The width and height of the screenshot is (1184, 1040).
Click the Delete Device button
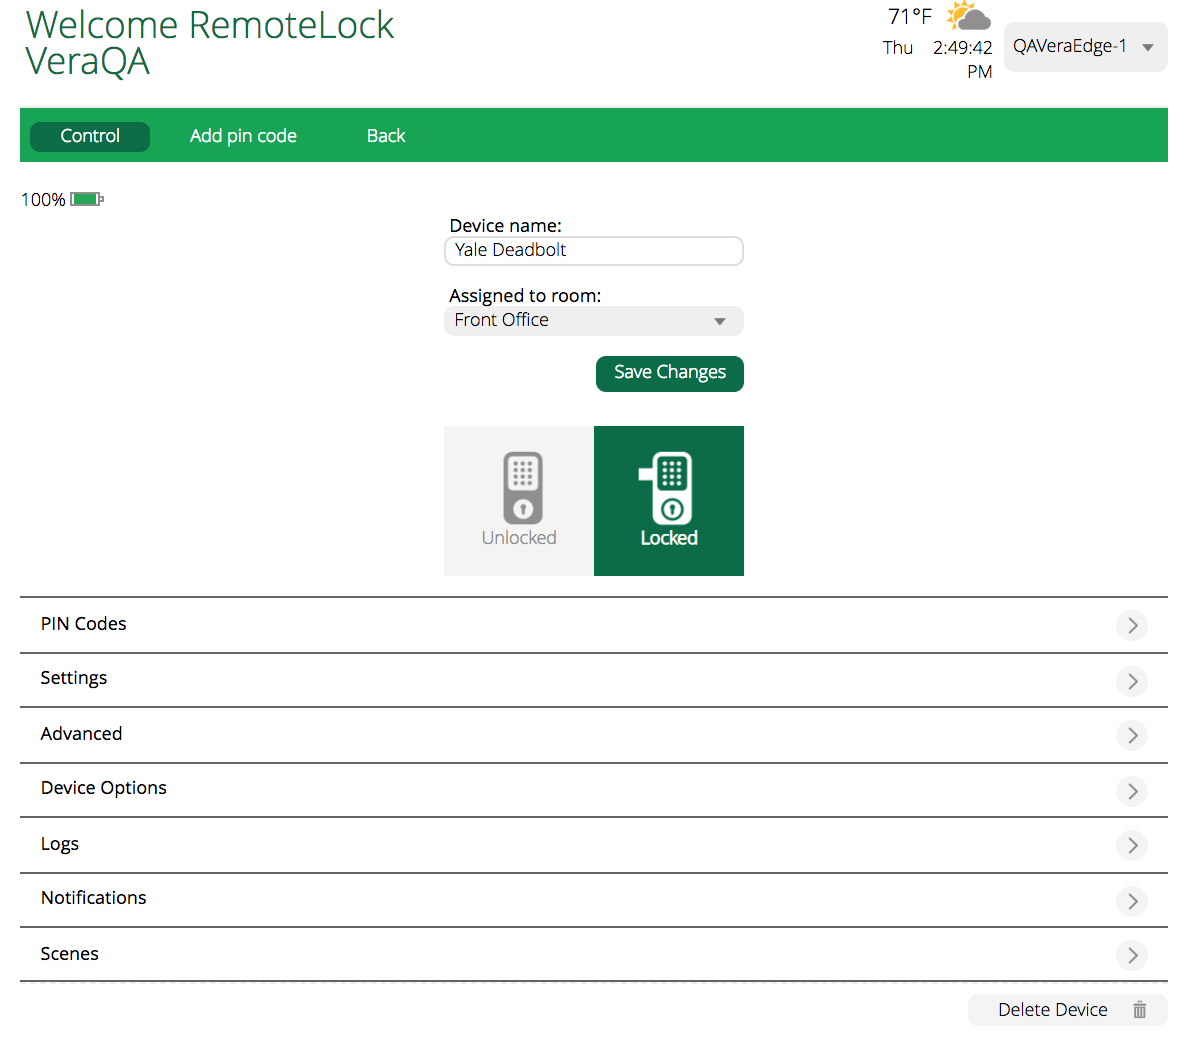coord(1053,1010)
